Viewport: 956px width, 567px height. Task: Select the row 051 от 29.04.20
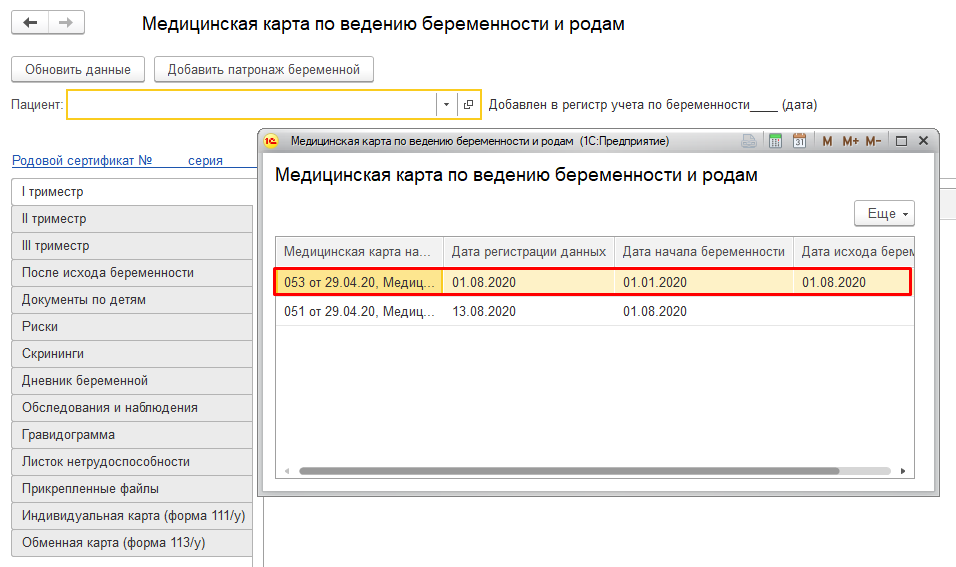pos(360,311)
